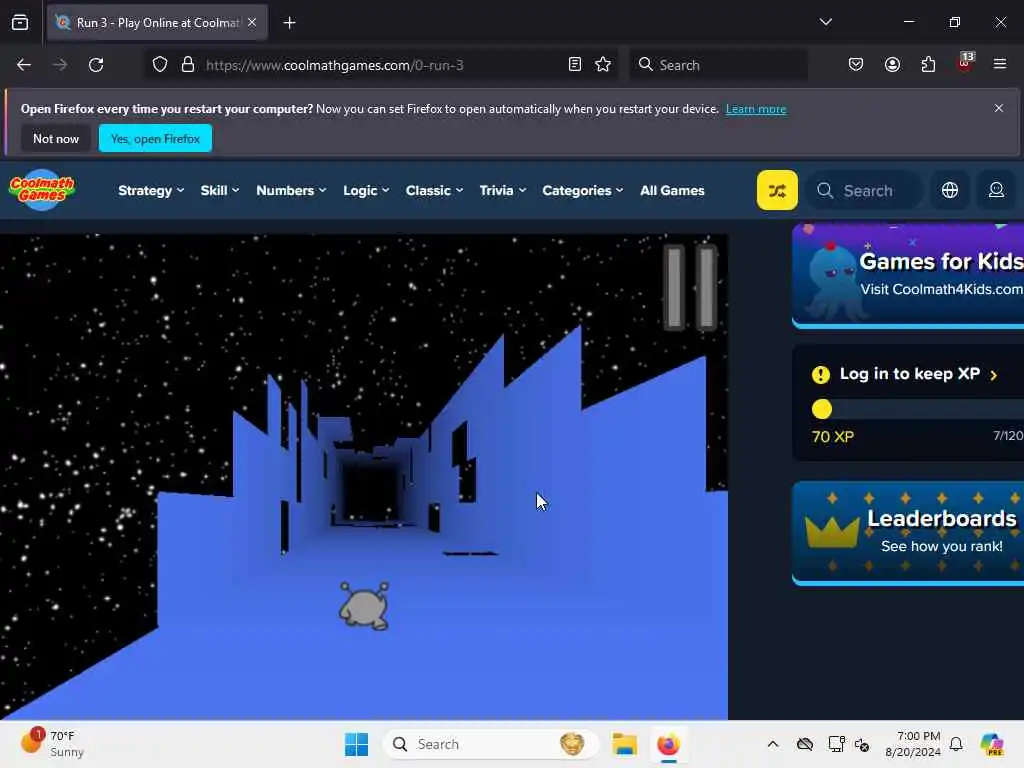Open Firefox account icon
1024x768 pixels.
892,65
